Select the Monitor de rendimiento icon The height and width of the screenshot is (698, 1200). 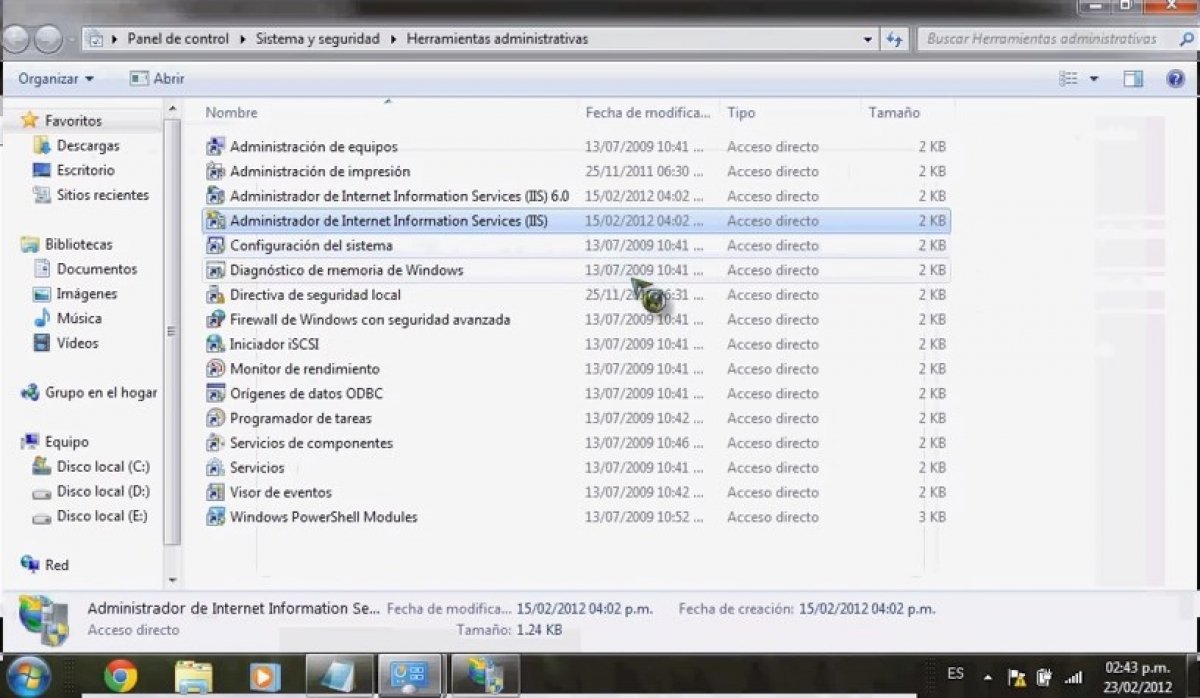pyautogui.click(x=215, y=369)
